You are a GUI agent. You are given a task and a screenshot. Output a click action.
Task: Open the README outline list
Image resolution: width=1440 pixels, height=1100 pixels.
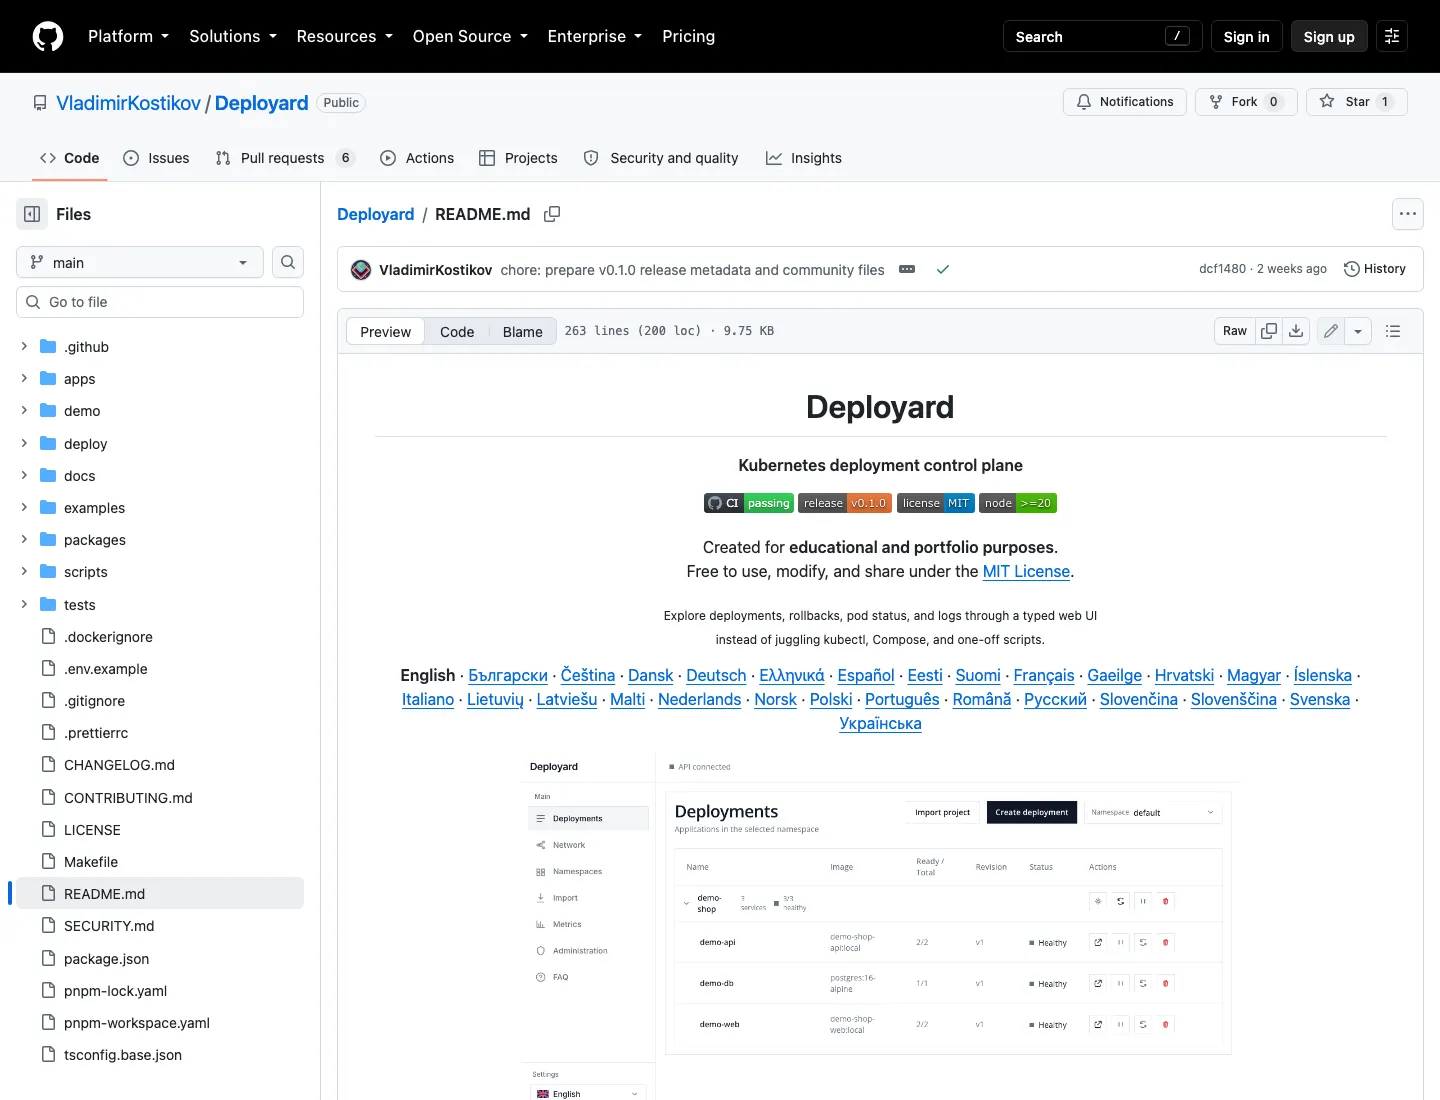(x=1393, y=331)
